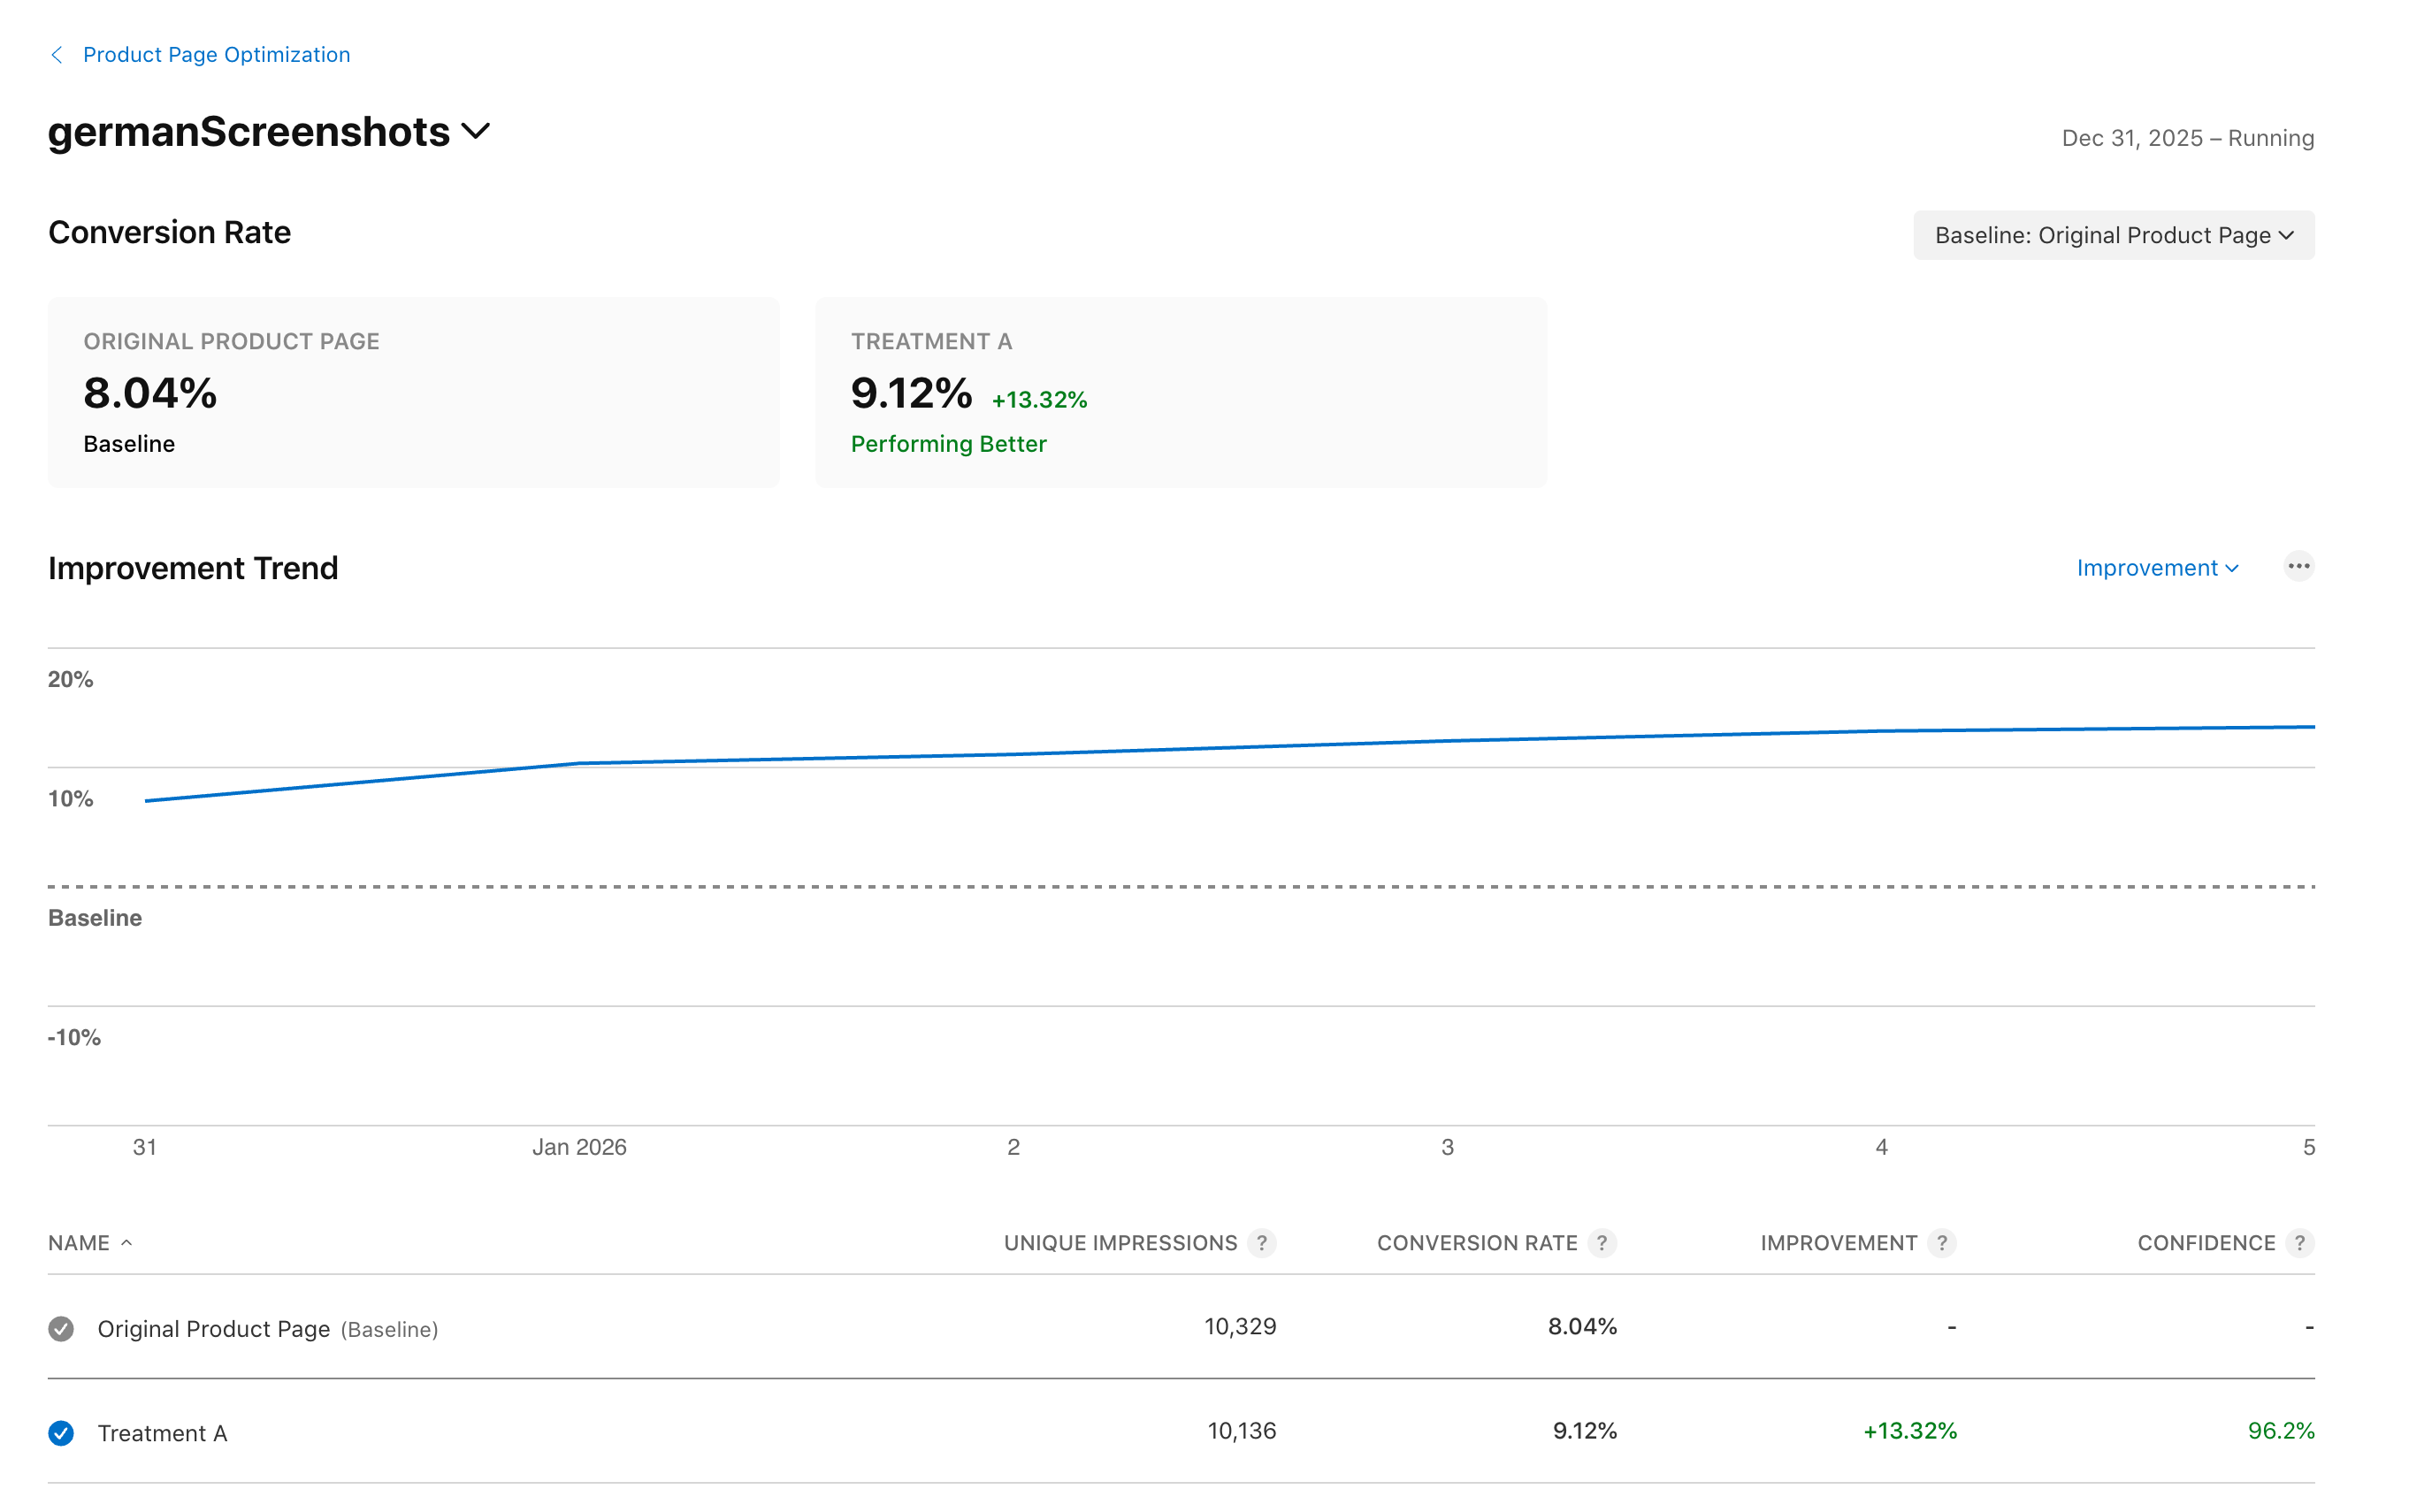Image resolution: width=2409 pixels, height=1512 pixels.
Task: Sort by Conversion Rate column header
Action: pos(1476,1243)
